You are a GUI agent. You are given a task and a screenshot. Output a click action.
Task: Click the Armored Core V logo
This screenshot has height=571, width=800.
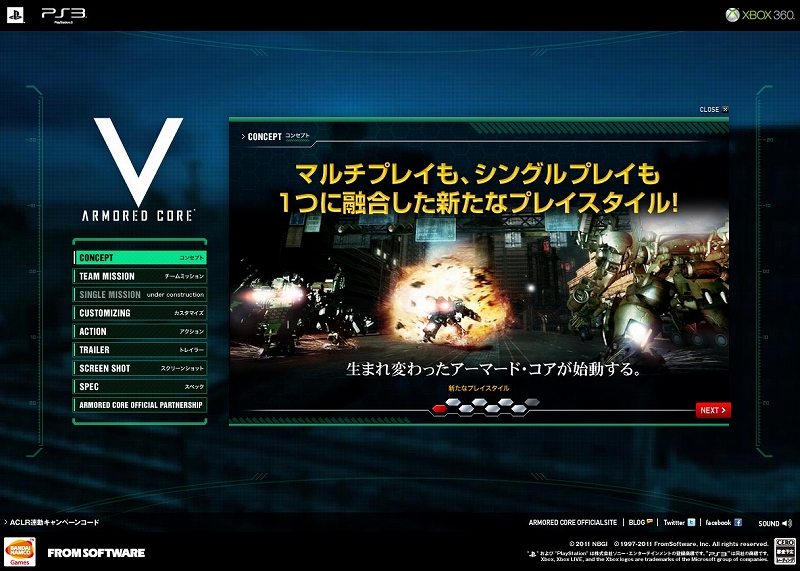click(x=138, y=170)
